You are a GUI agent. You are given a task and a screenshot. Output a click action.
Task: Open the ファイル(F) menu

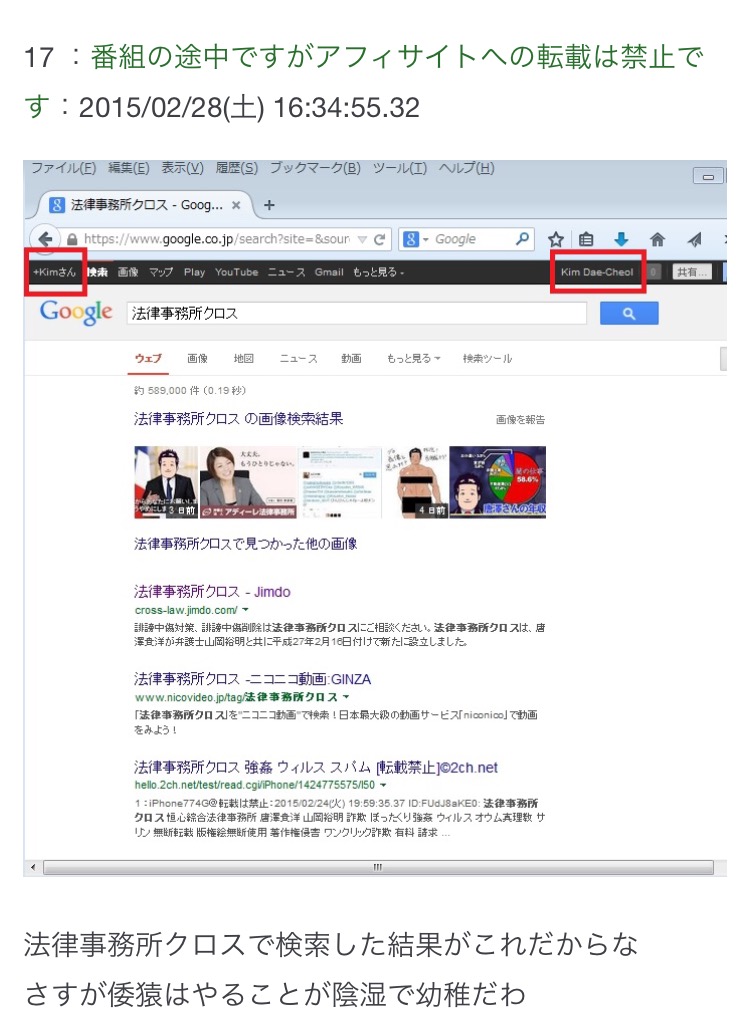[63, 168]
